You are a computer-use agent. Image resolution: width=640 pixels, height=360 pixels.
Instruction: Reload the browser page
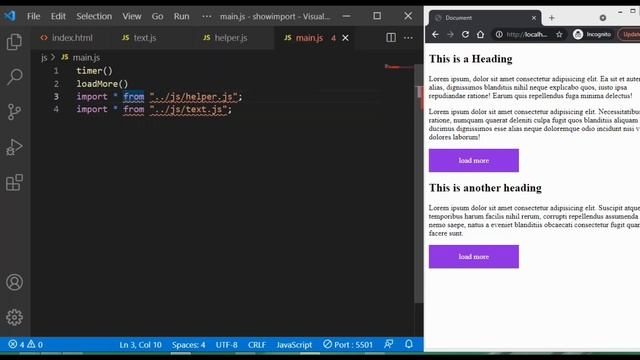coord(465,34)
